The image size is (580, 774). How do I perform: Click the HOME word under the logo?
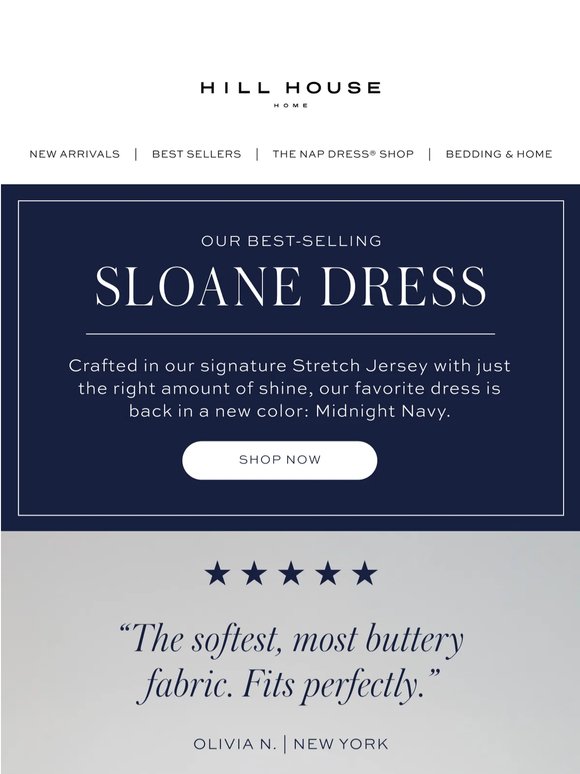291,105
